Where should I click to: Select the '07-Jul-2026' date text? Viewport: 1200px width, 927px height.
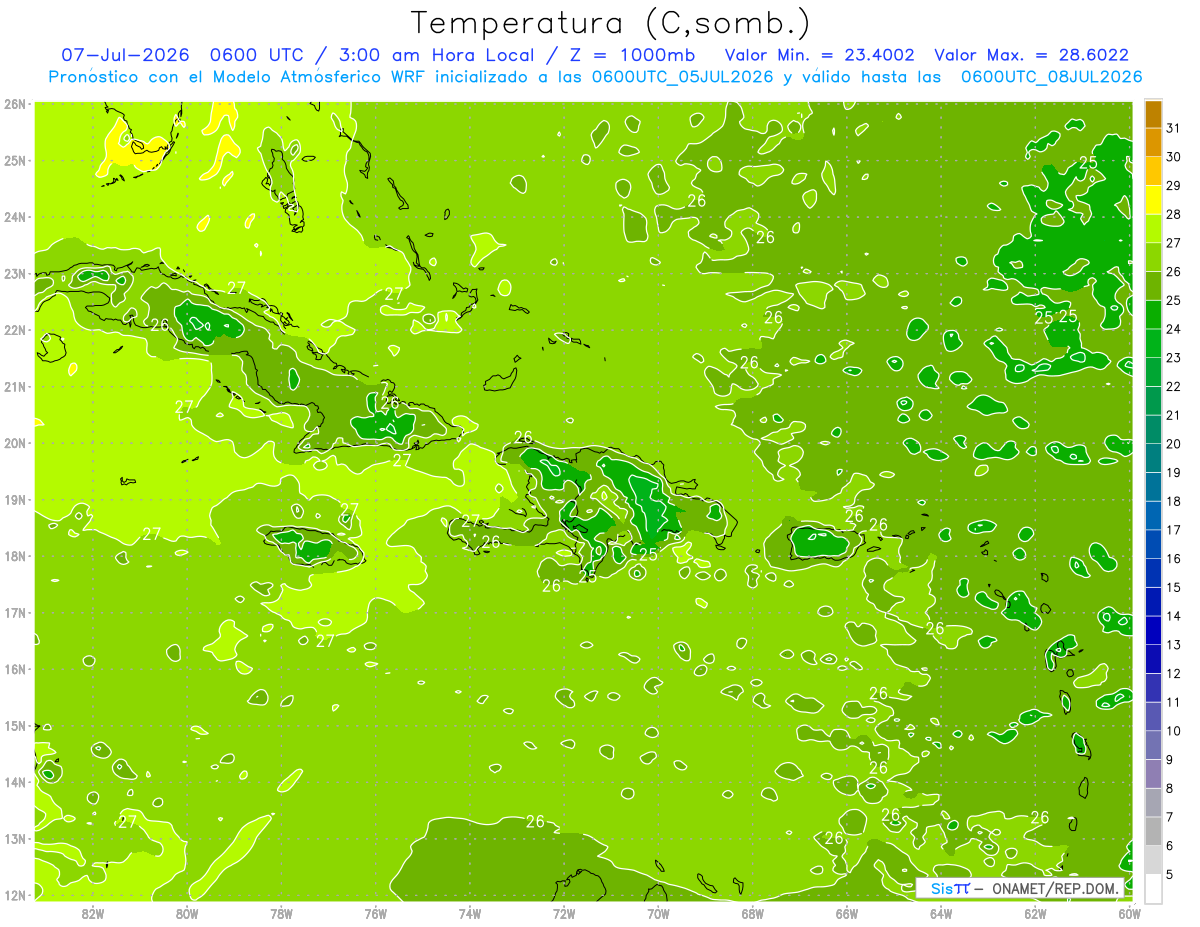(x=125, y=55)
